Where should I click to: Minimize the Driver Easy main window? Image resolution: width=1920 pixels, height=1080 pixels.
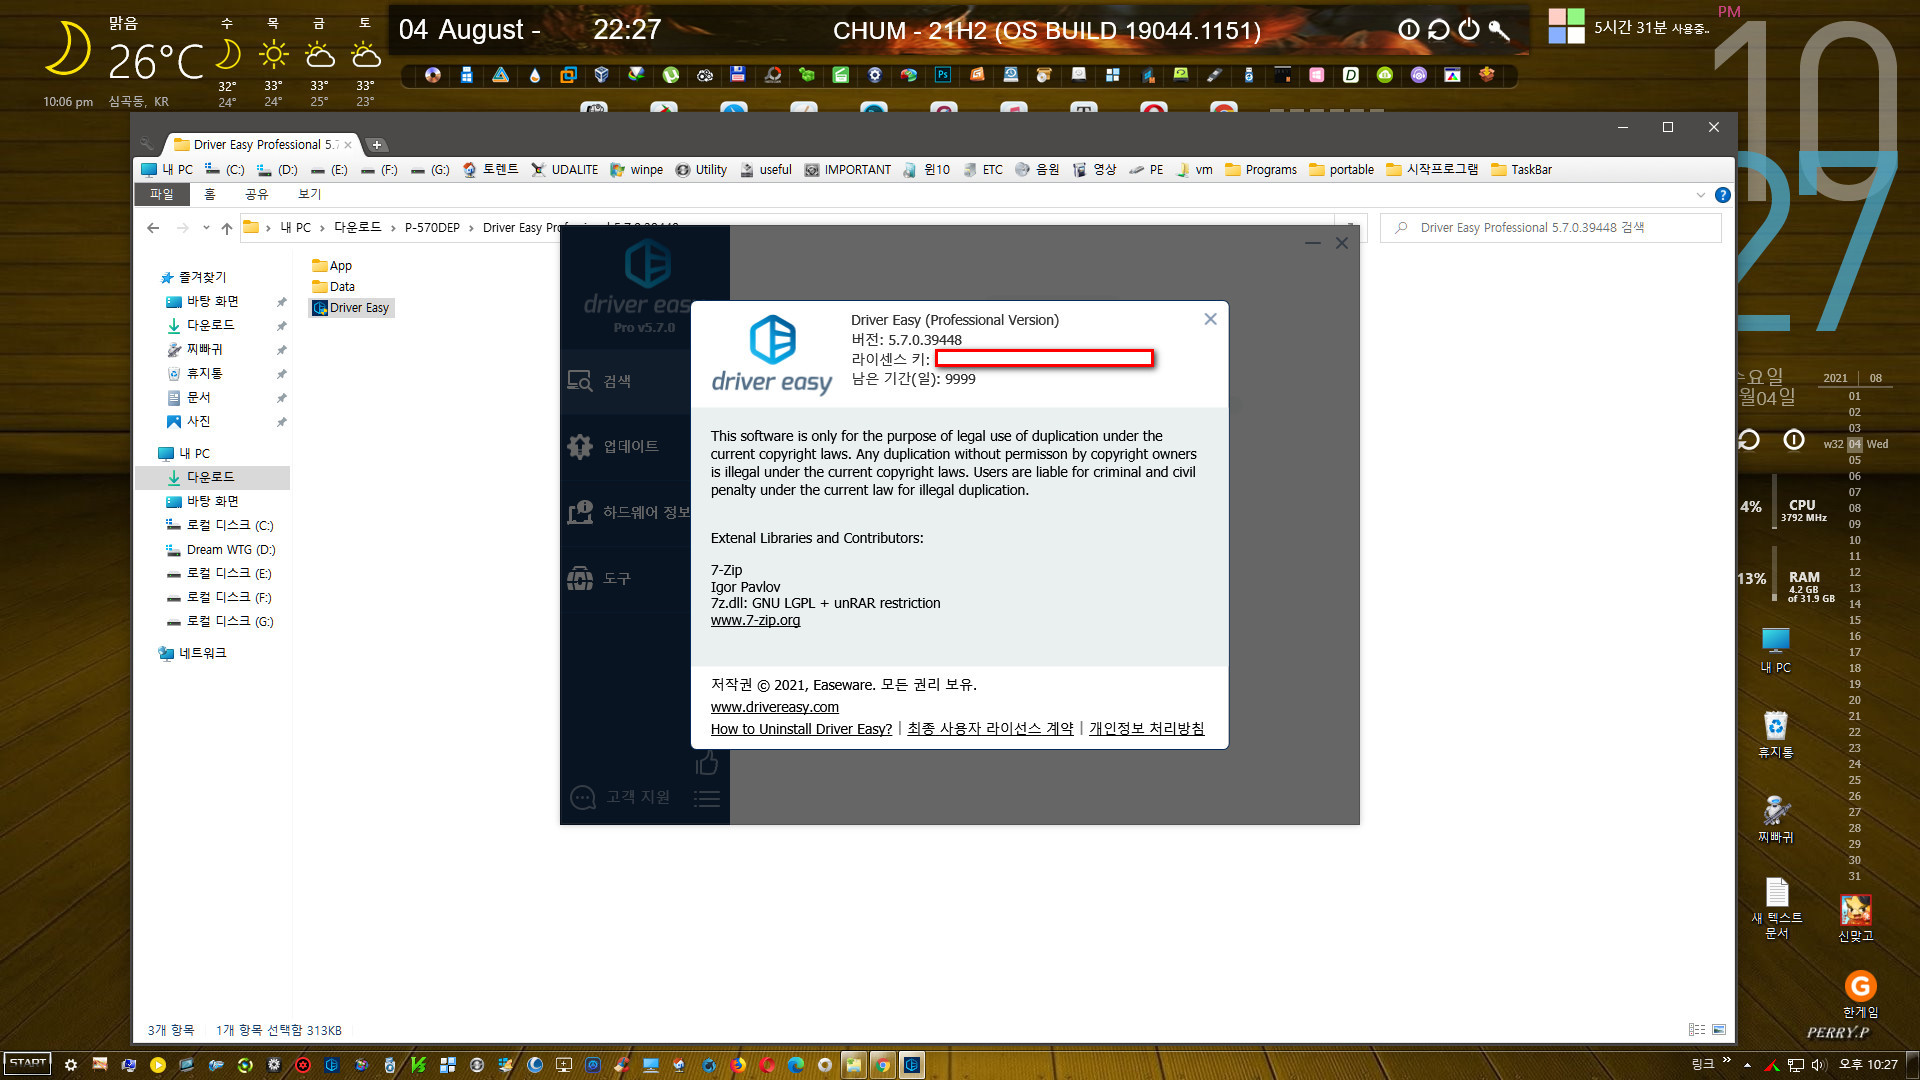[x=1313, y=243]
